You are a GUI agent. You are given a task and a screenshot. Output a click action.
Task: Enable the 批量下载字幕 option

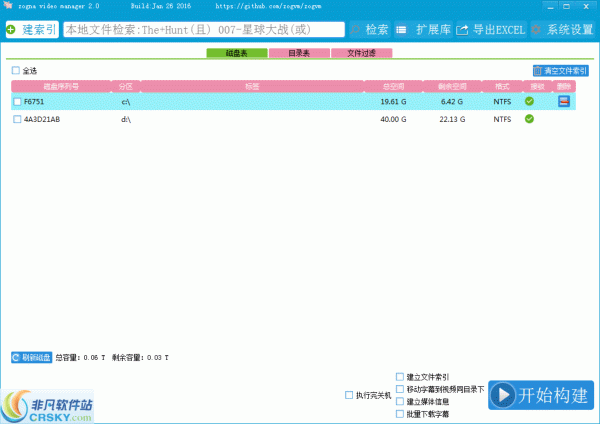click(x=400, y=413)
